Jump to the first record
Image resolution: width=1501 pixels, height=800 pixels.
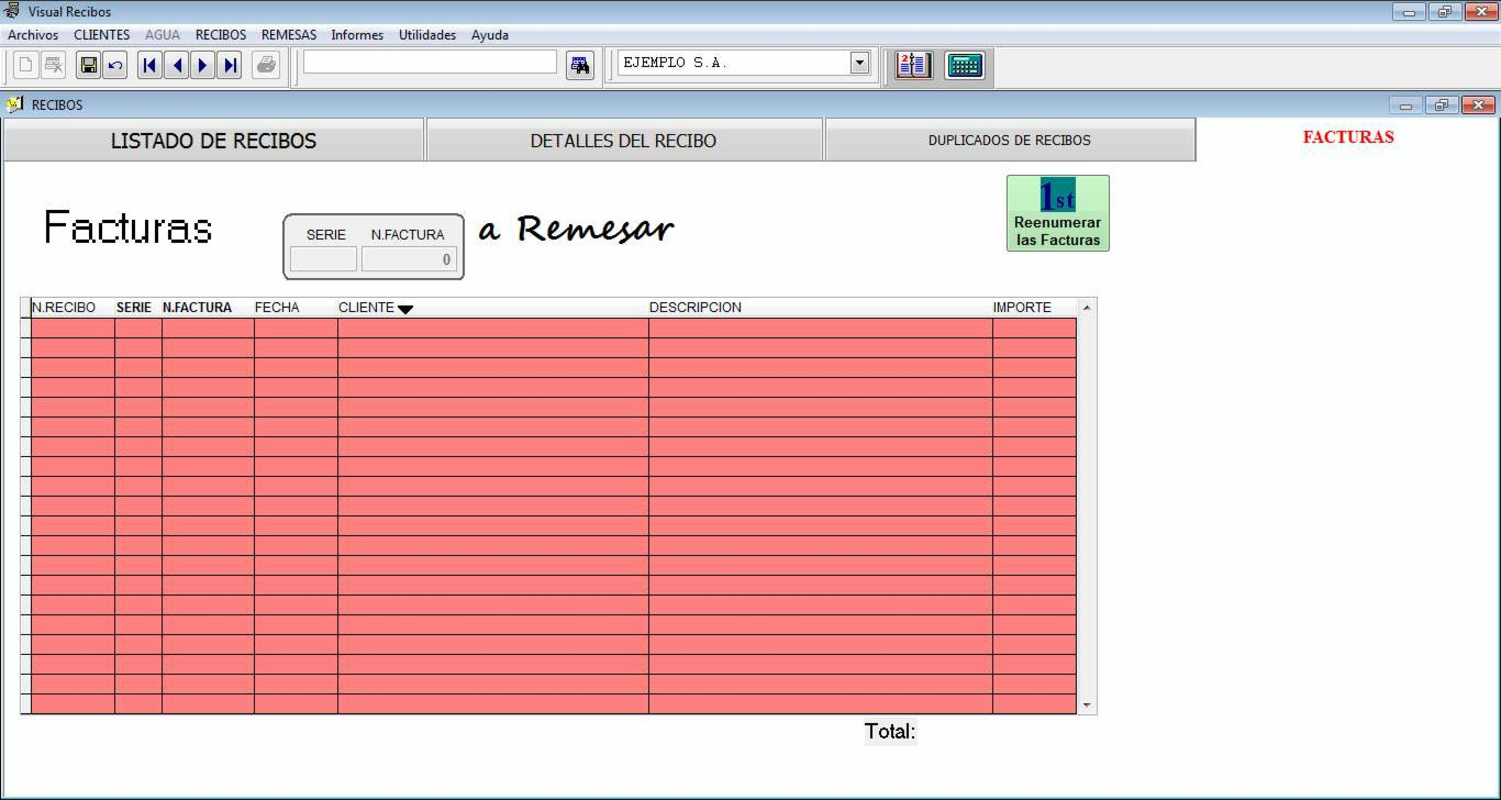(149, 66)
